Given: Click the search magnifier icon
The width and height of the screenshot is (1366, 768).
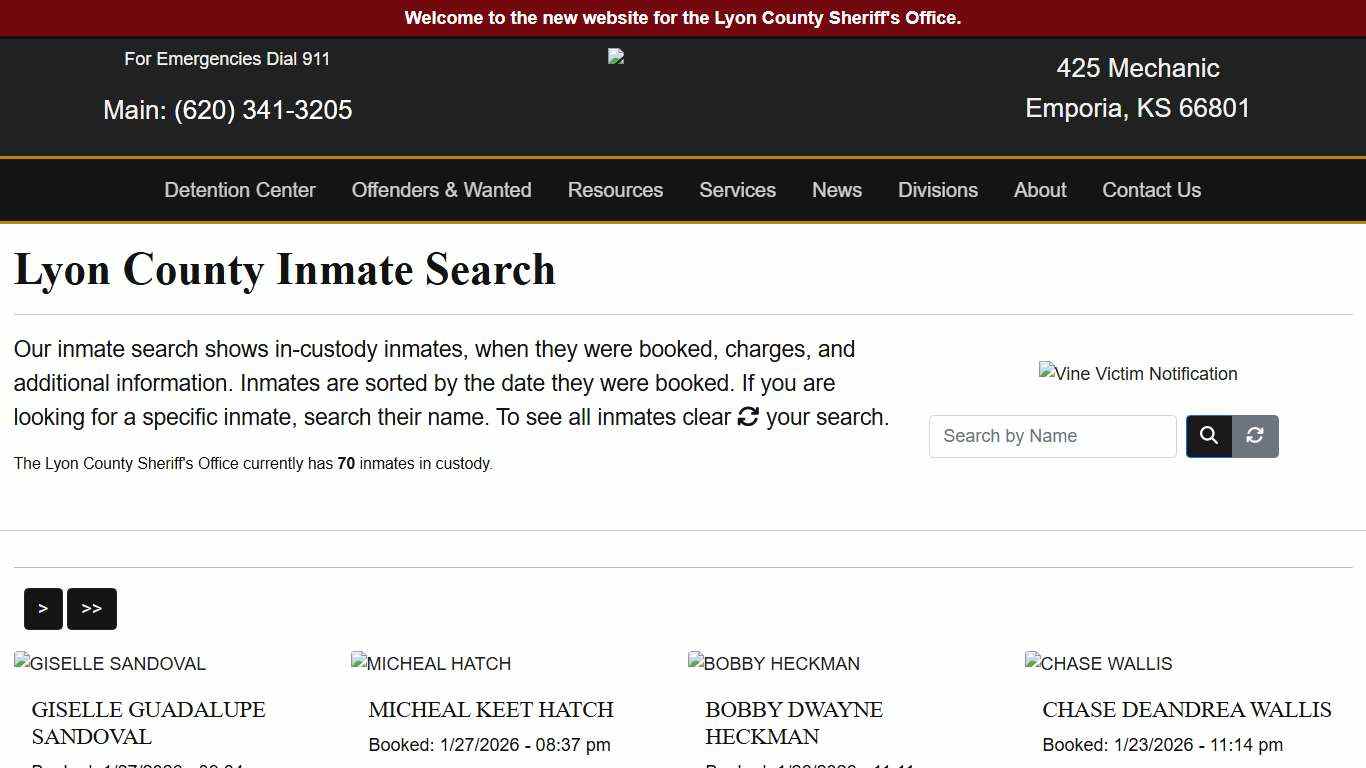Looking at the screenshot, I should click(1208, 436).
